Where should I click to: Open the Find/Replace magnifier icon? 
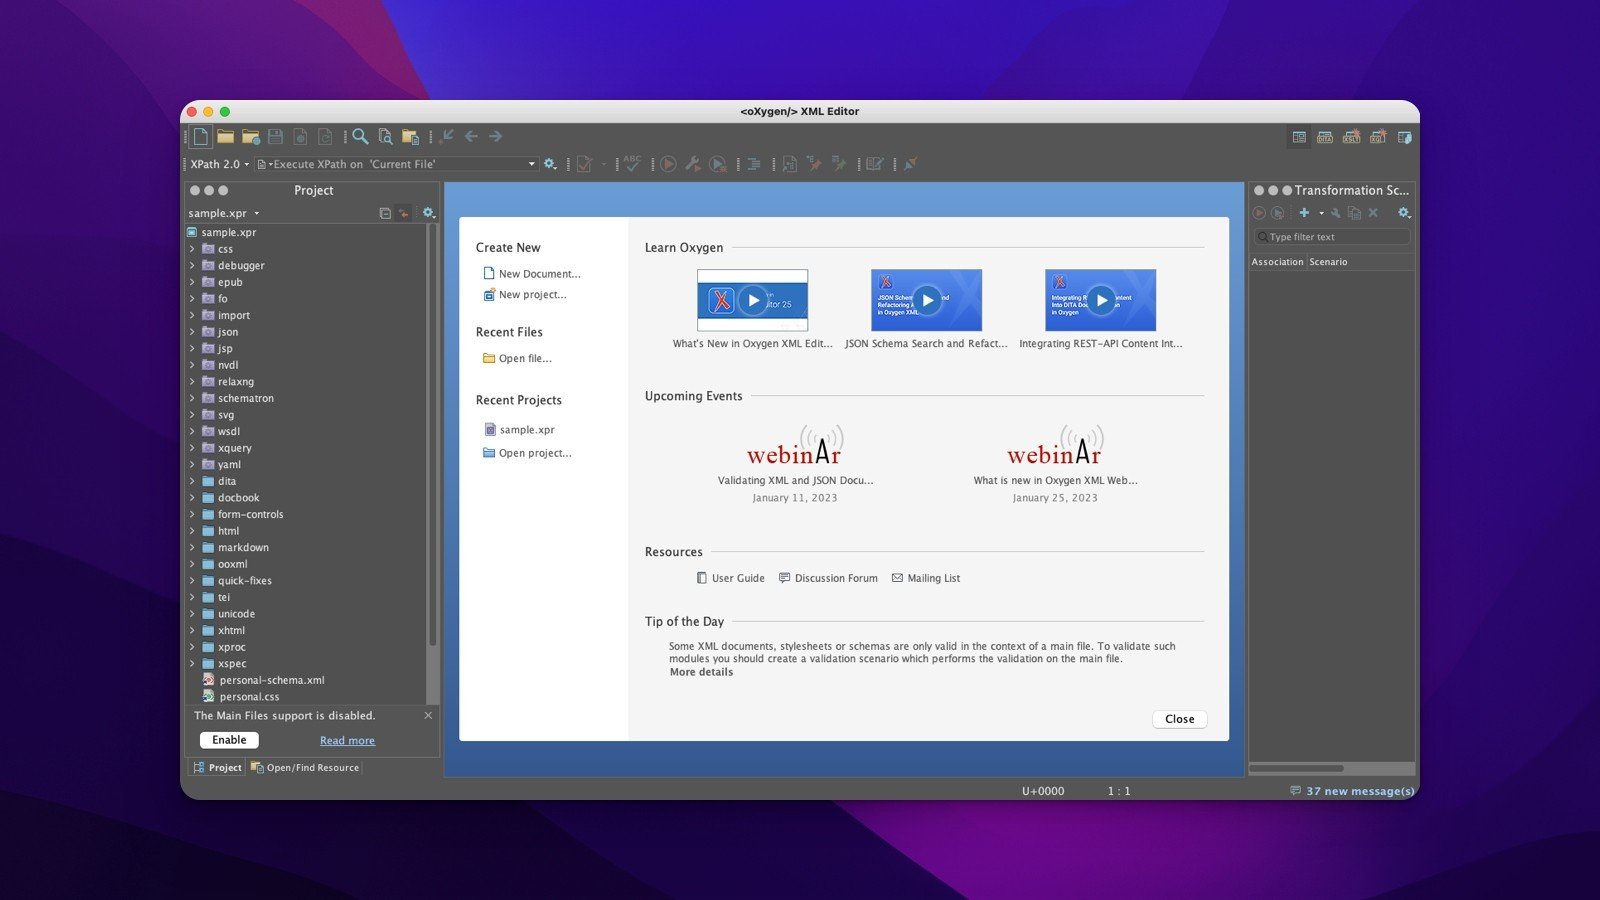click(360, 137)
